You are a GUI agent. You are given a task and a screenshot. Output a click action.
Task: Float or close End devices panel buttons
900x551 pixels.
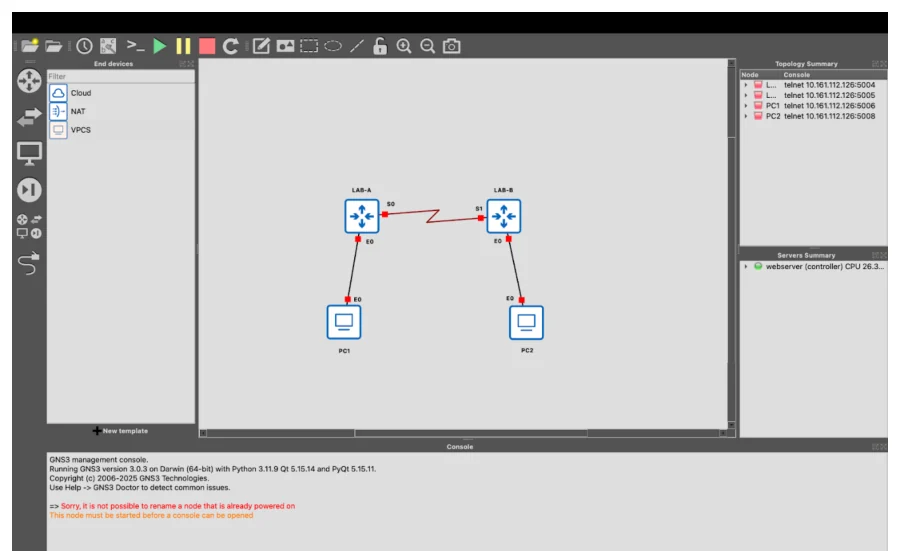click(x=187, y=64)
